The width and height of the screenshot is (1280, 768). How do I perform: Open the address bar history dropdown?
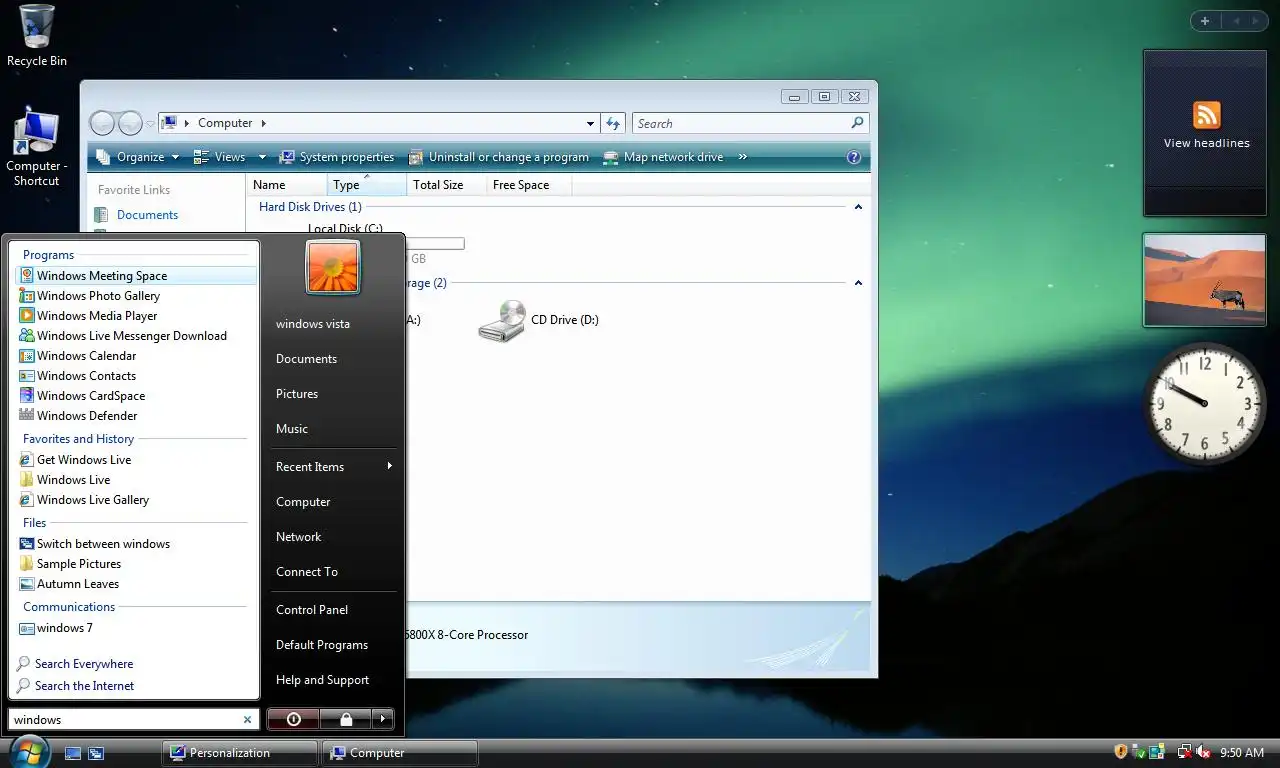(590, 123)
